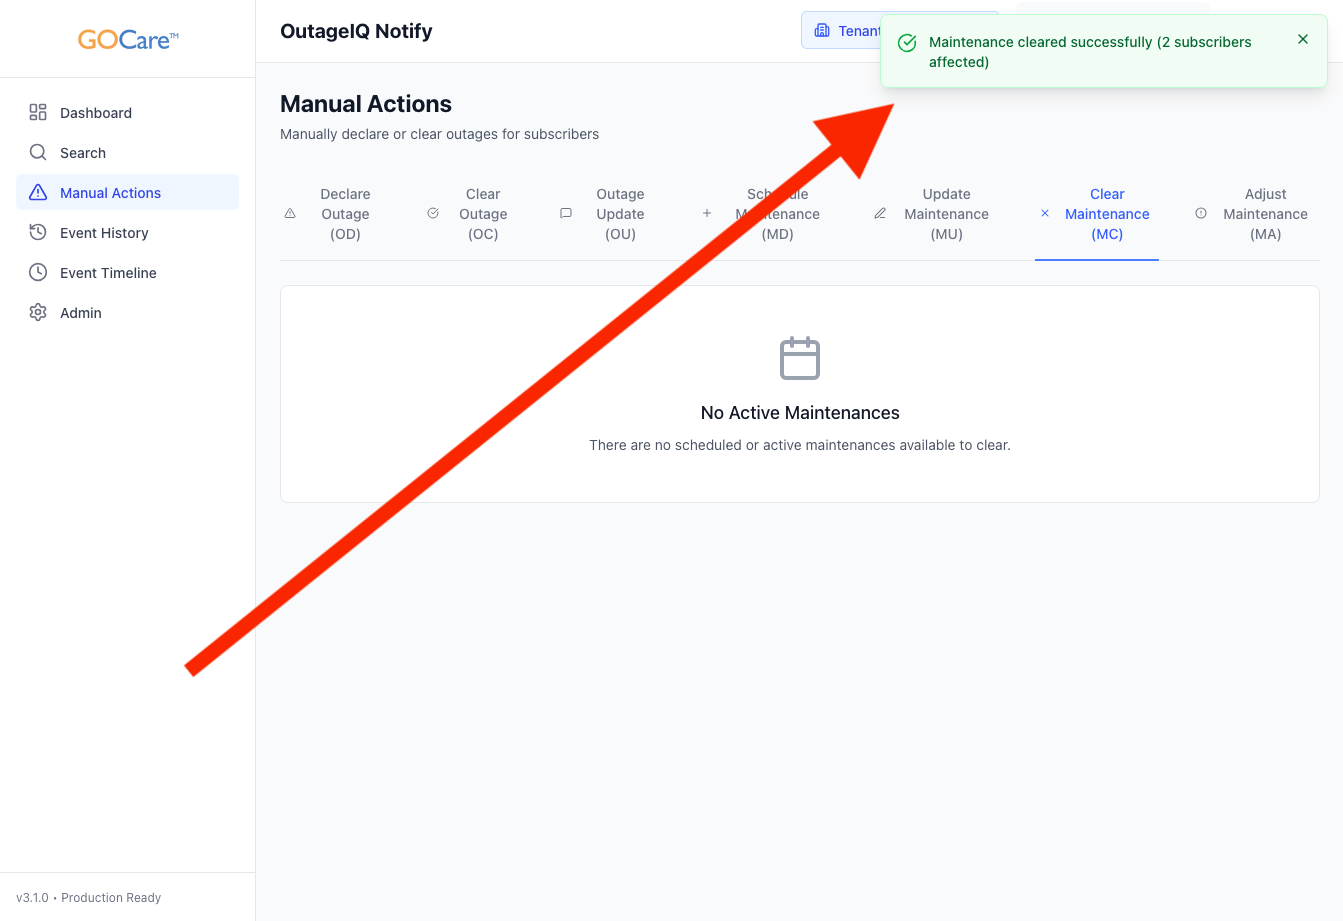Click the green success checkmark icon

click(x=907, y=43)
